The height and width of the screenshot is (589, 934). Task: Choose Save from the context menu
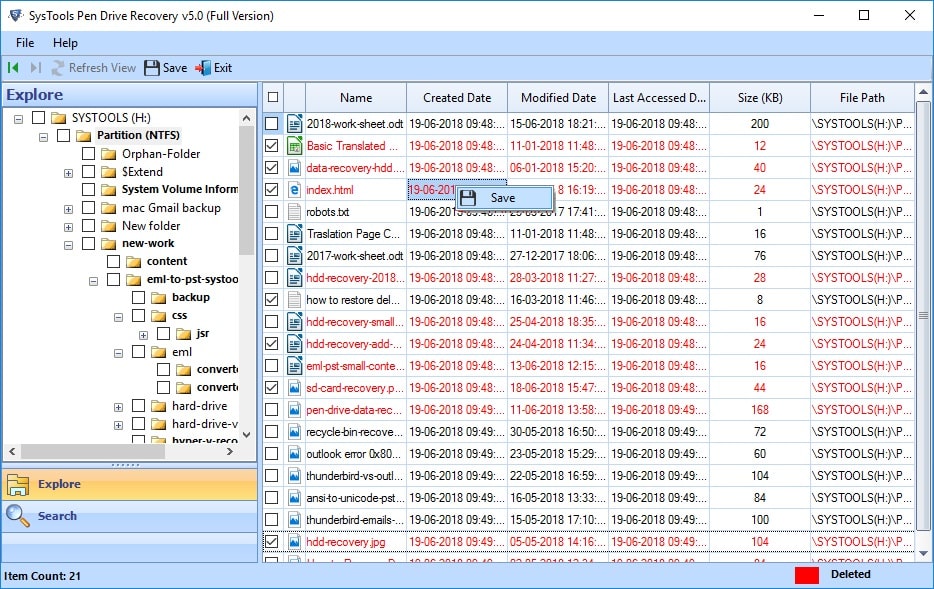(503, 198)
